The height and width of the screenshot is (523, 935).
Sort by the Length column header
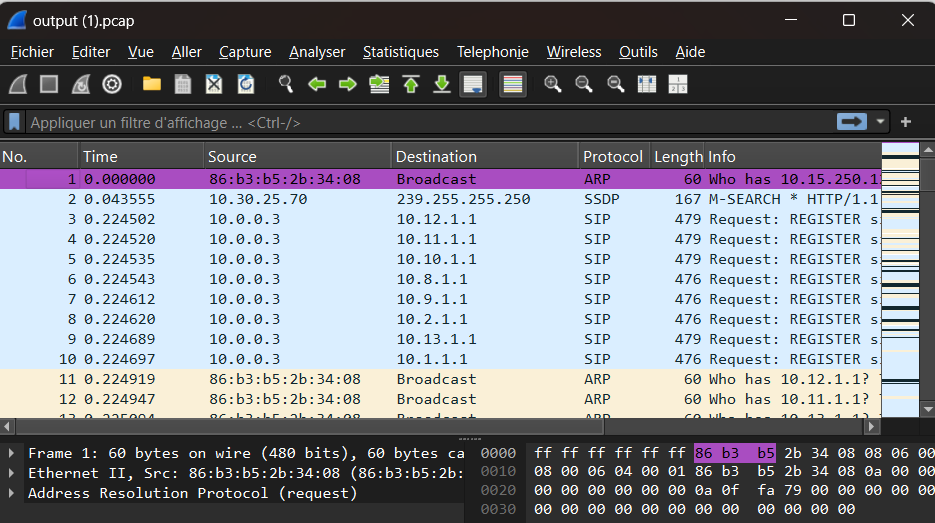(677, 156)
